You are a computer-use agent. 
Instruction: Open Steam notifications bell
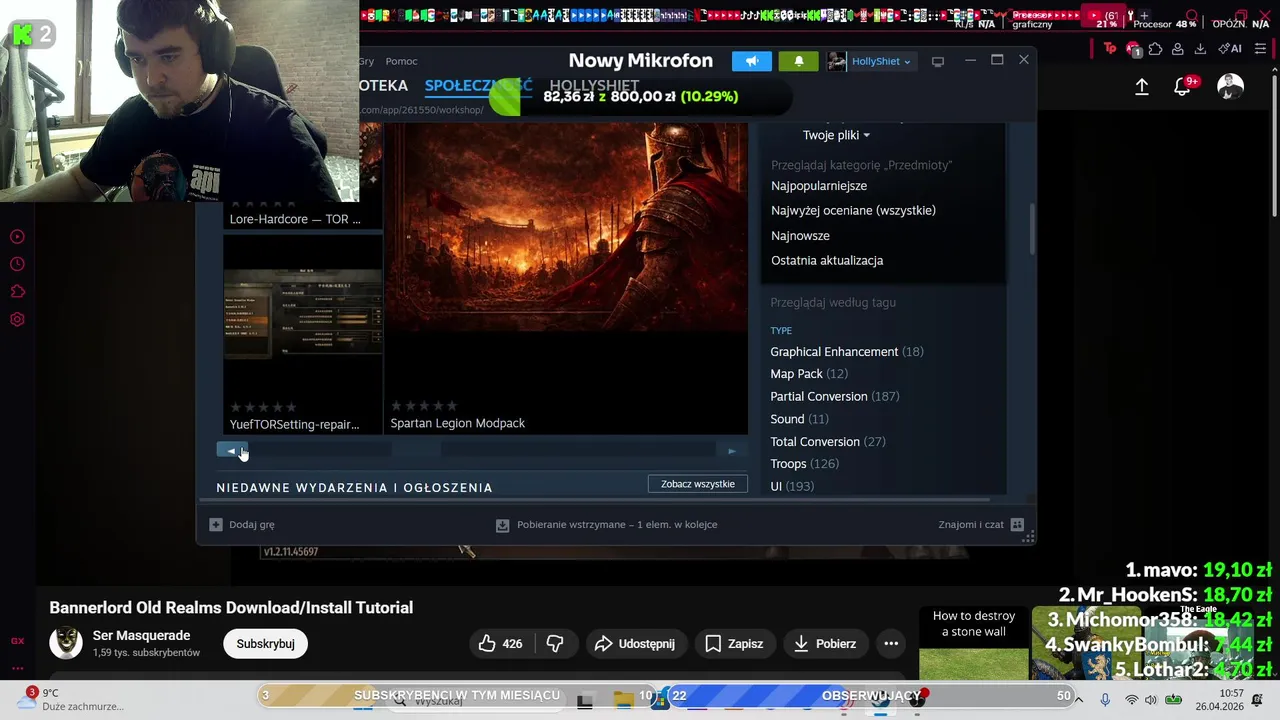pyautogui.click(x=798, y=61)
